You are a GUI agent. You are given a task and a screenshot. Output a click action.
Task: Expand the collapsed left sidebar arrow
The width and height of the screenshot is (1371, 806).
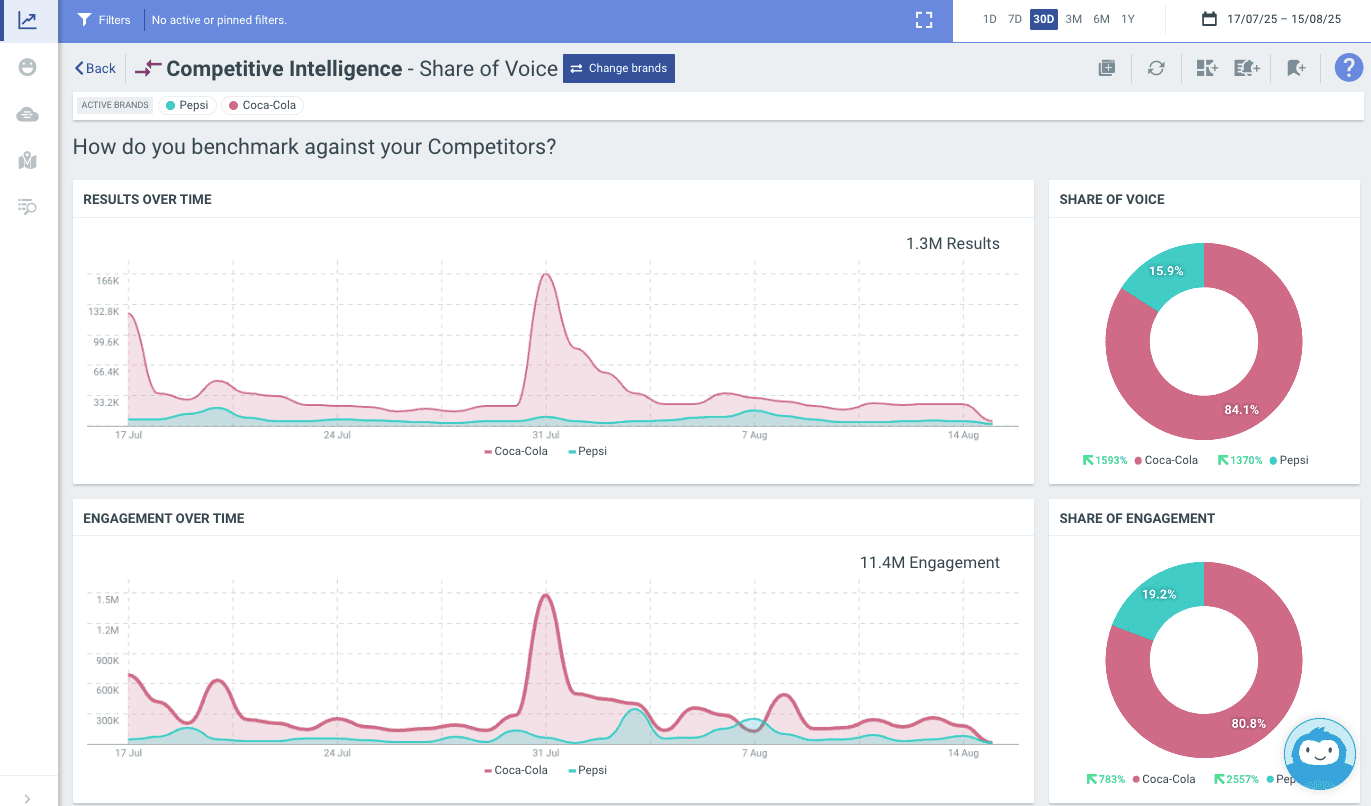pos(27,798)
